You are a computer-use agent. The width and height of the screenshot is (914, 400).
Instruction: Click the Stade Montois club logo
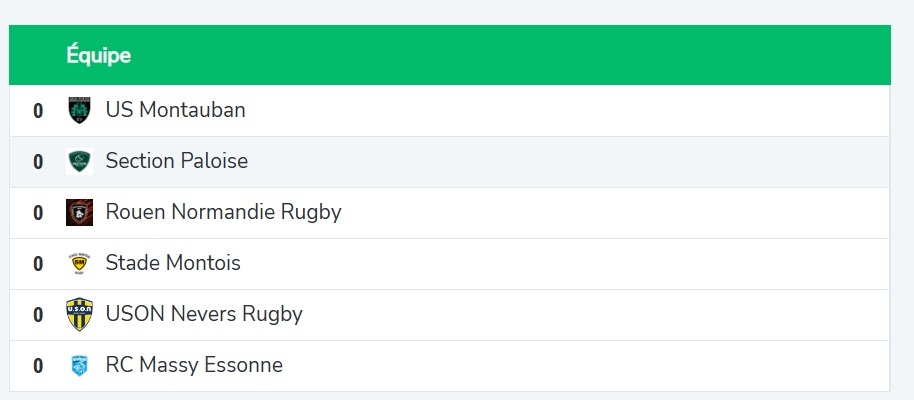pyautogui.click(x=79, y=263)
